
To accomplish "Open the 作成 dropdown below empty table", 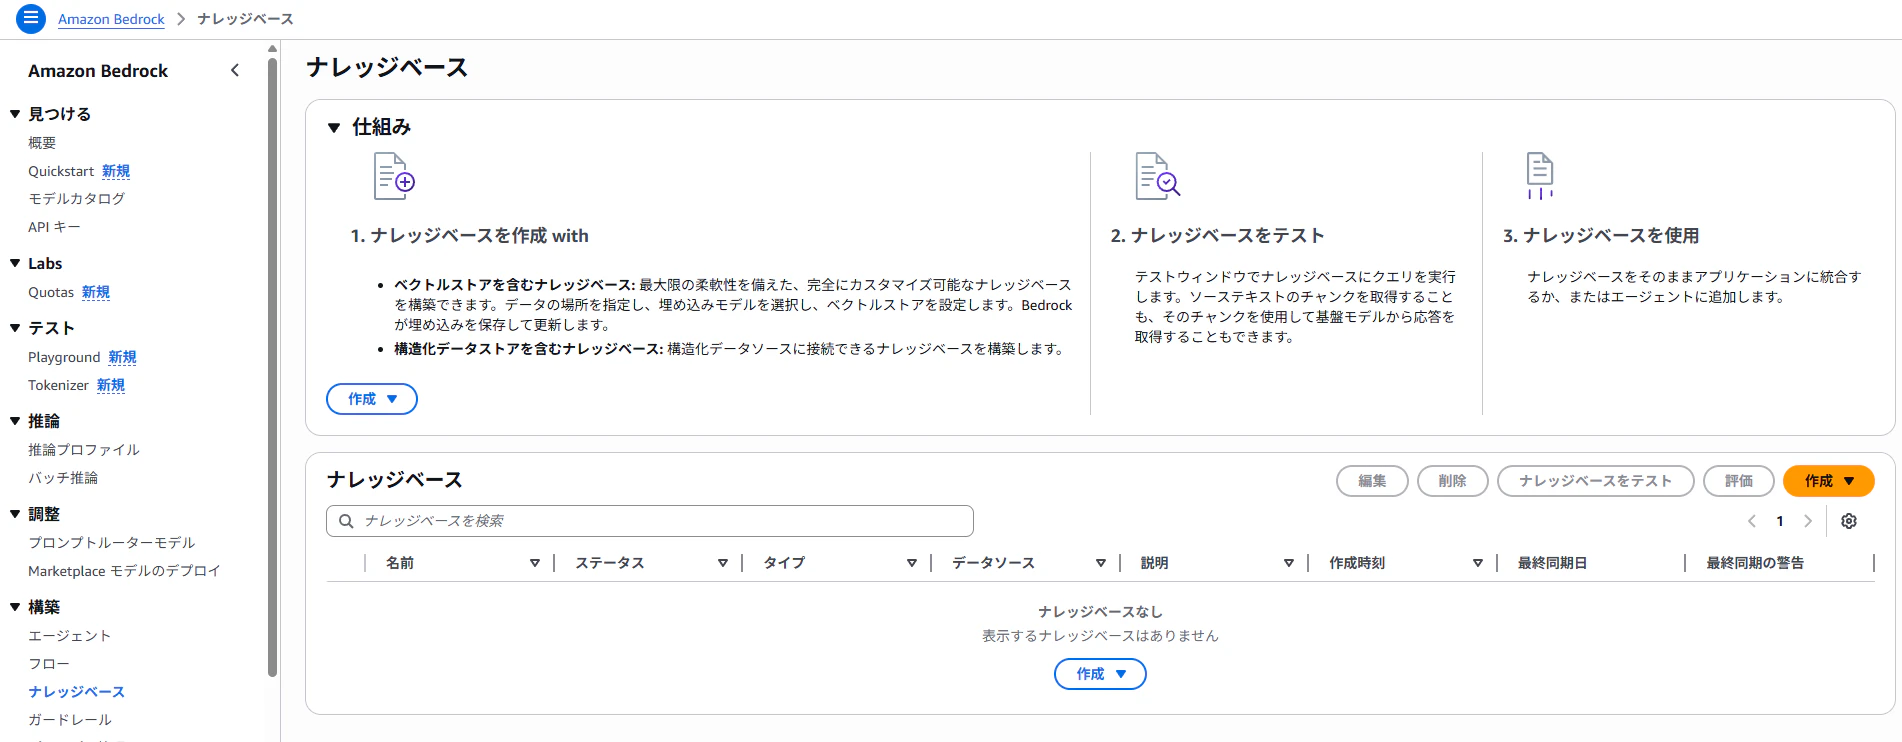I will pos(1100,674).
